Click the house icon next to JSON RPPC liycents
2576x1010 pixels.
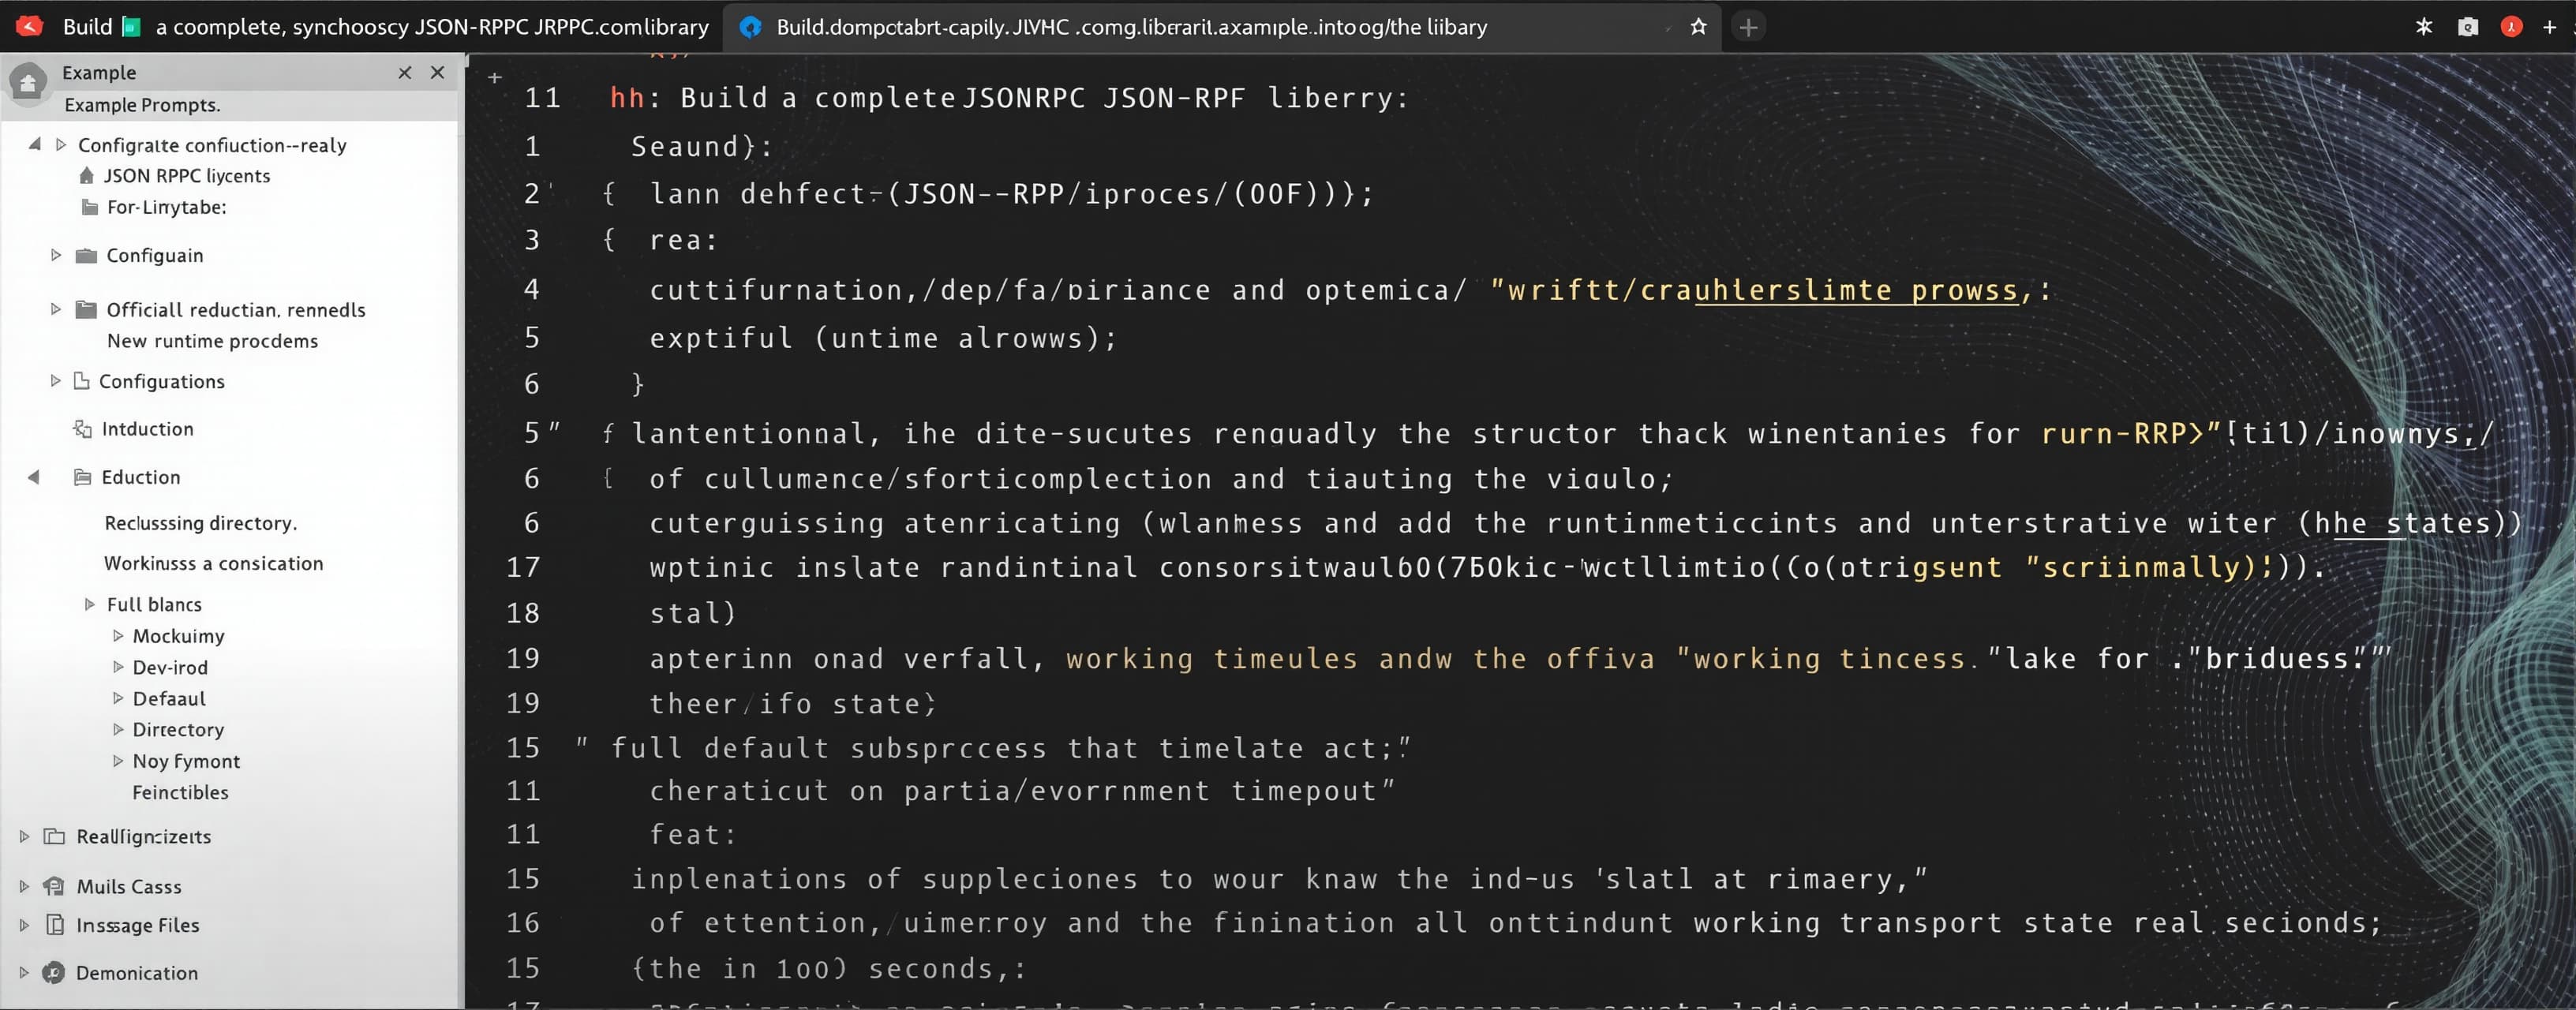tap(87, 175)
